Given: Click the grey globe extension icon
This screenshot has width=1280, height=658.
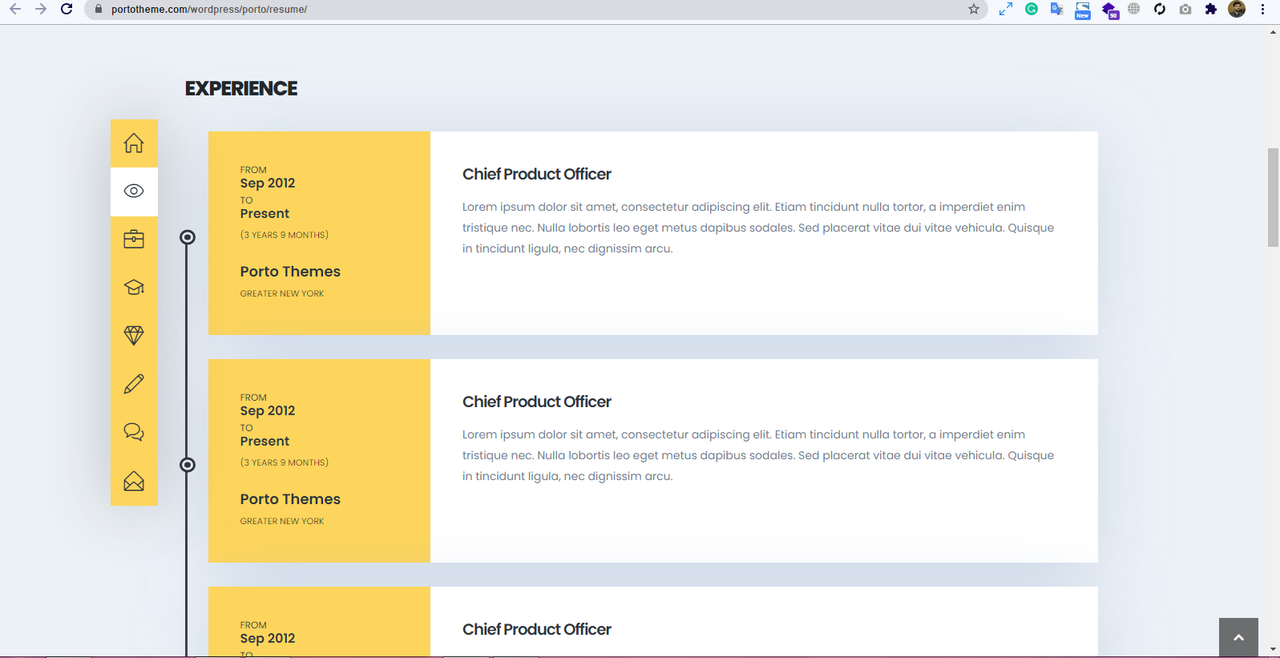Looking at the screenshot, I should pos(1134,9).
